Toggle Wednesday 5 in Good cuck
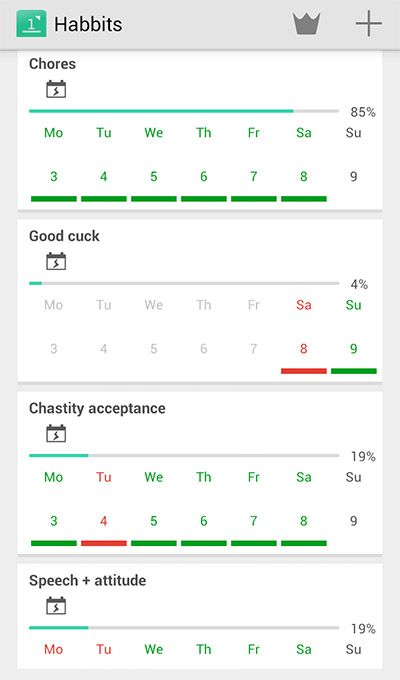Viewport: 400px width, 680px height. tap(154, 349)
